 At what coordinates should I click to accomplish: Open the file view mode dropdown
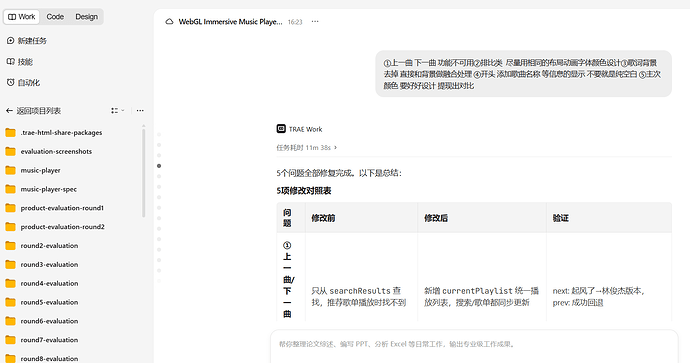[x=117, y=111]
